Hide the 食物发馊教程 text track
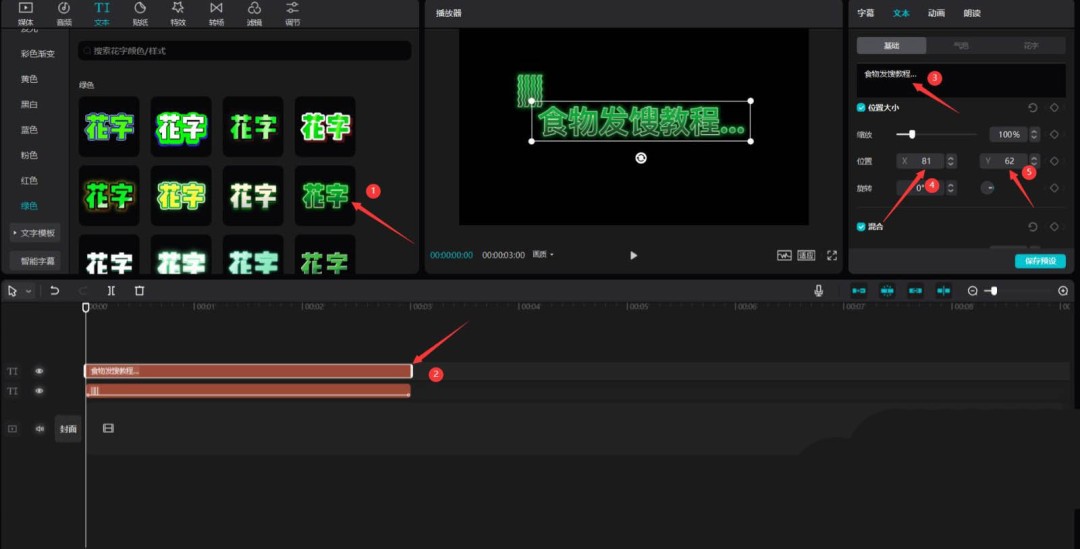 pos(39,371)
